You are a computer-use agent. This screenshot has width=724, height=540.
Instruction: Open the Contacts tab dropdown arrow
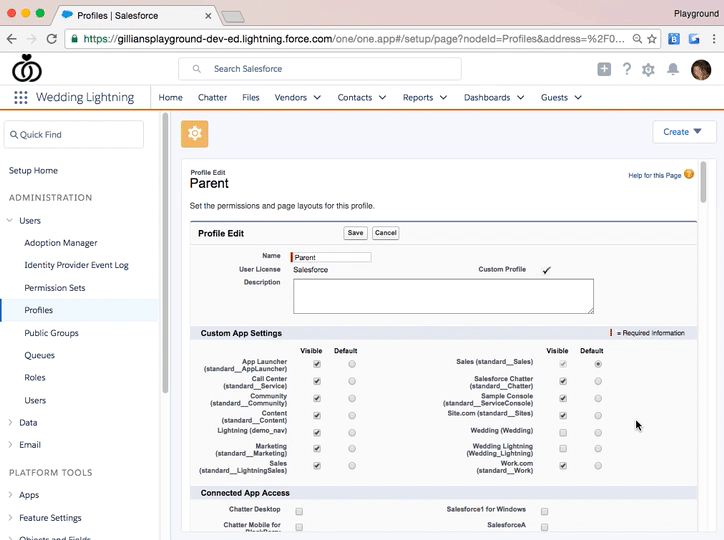[382, 97]
